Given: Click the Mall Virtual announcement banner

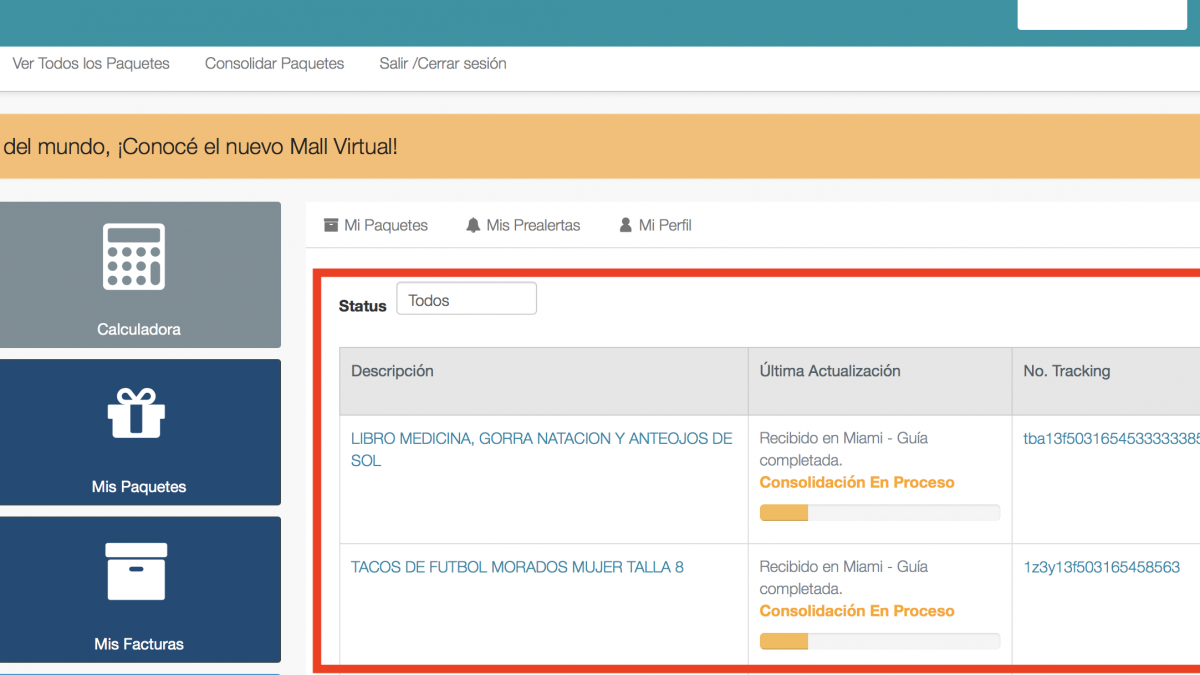Looking at the screenshot, I should [x=600, y=146].
